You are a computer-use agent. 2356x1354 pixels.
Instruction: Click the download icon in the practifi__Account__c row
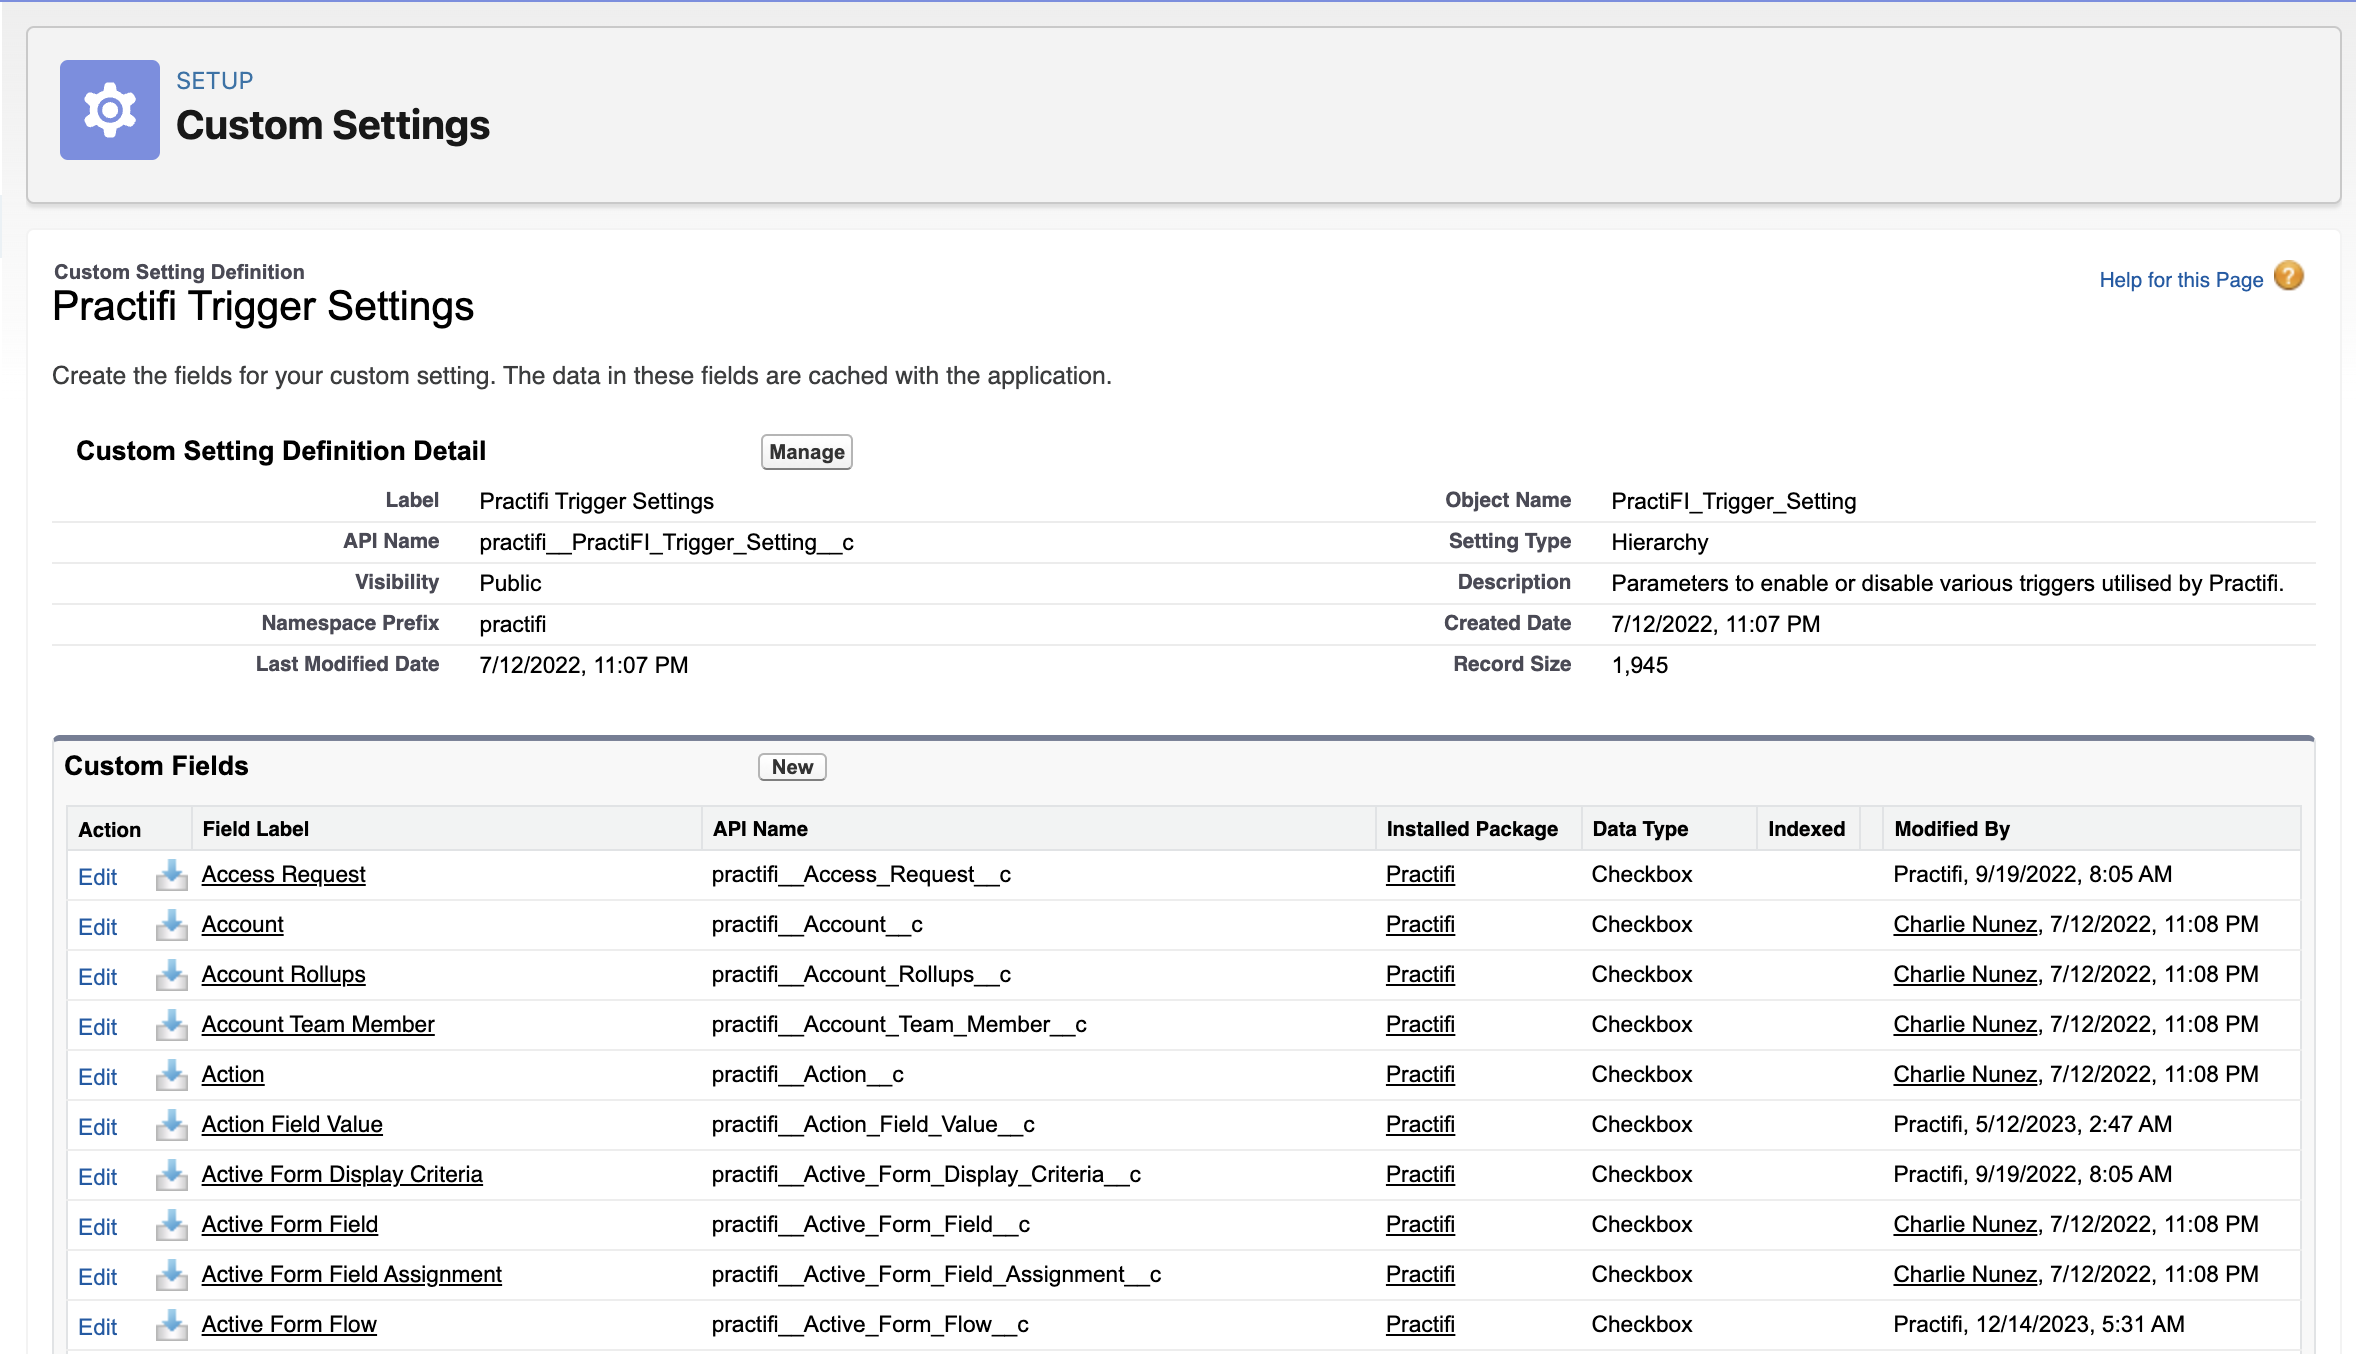pos(171,925)
